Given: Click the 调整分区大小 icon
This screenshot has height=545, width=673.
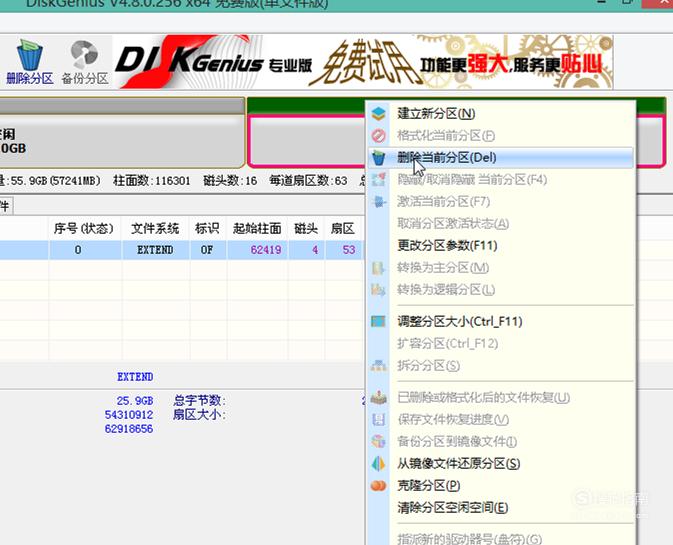Looking at the screenshot, I should [x=378, y=321].
